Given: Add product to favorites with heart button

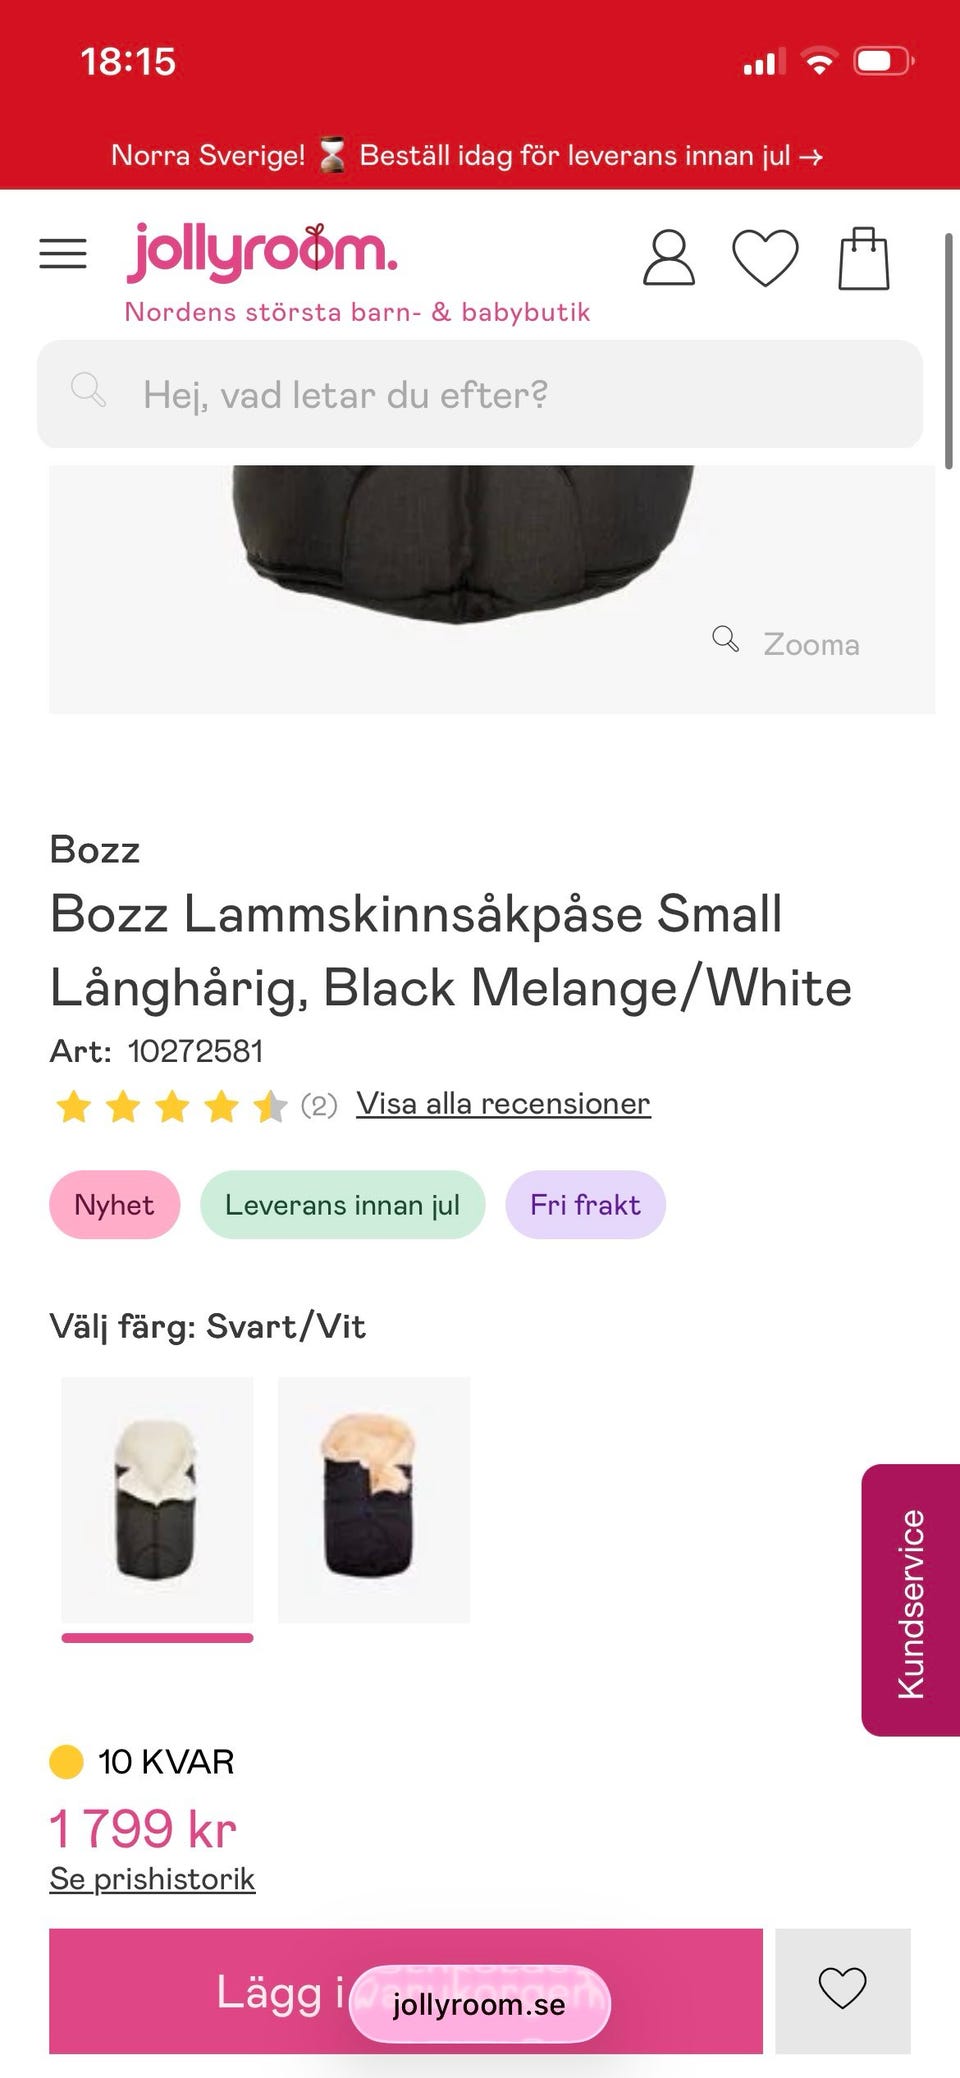Looking at the screenshot, I should (842, 1989).
